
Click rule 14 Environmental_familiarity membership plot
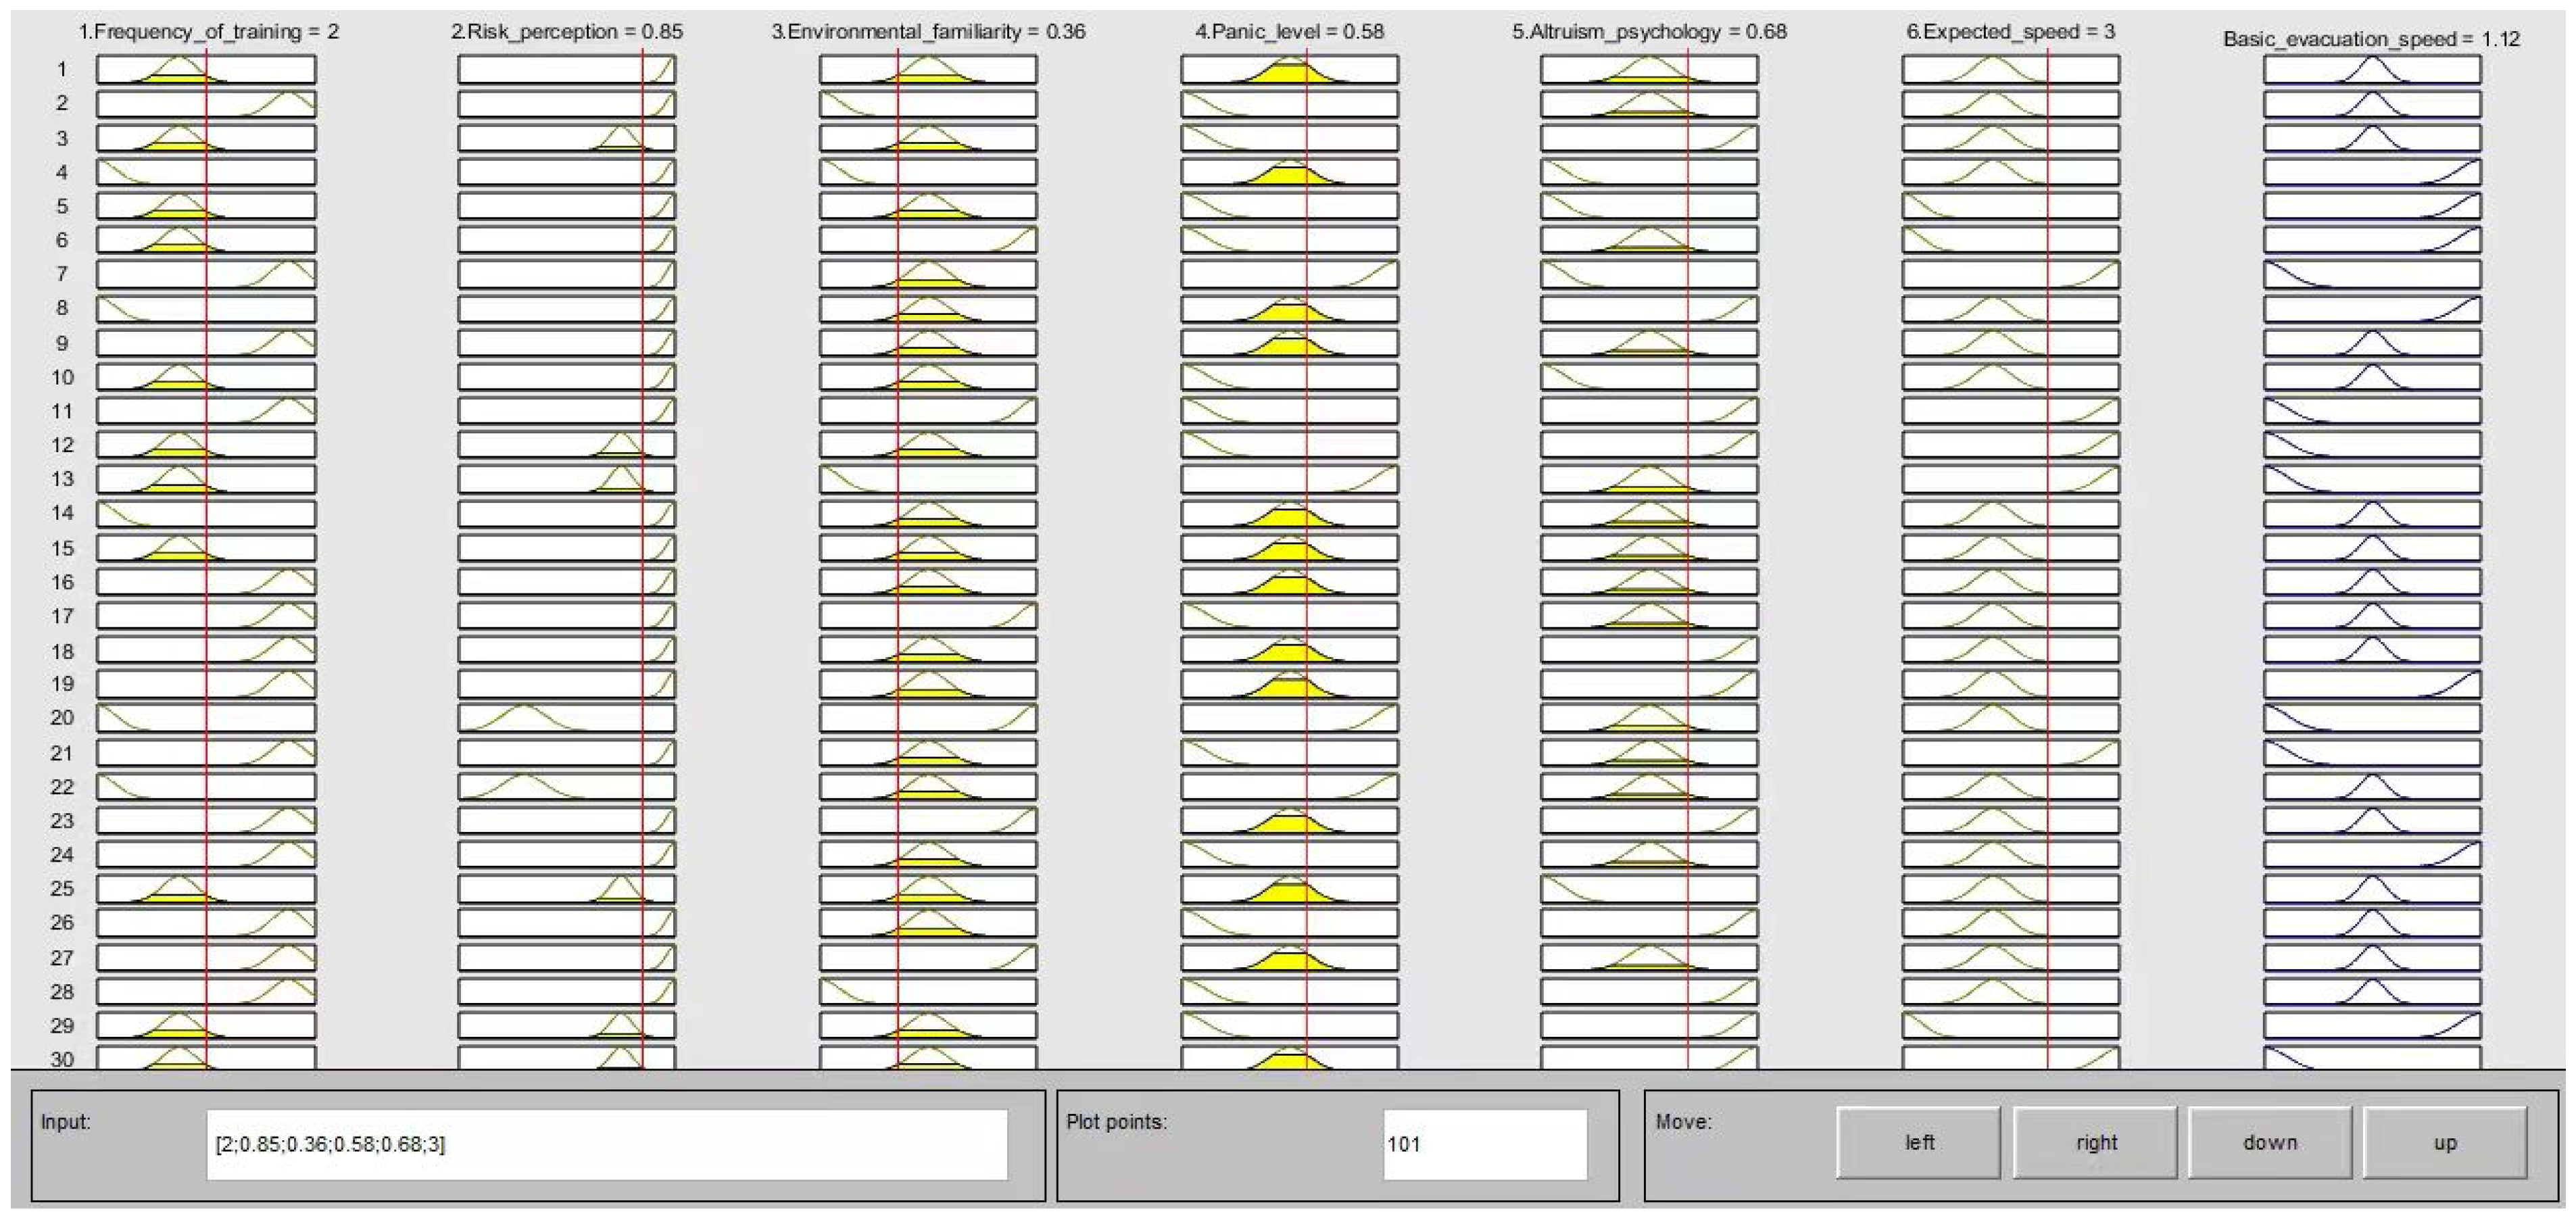[928, 513]
